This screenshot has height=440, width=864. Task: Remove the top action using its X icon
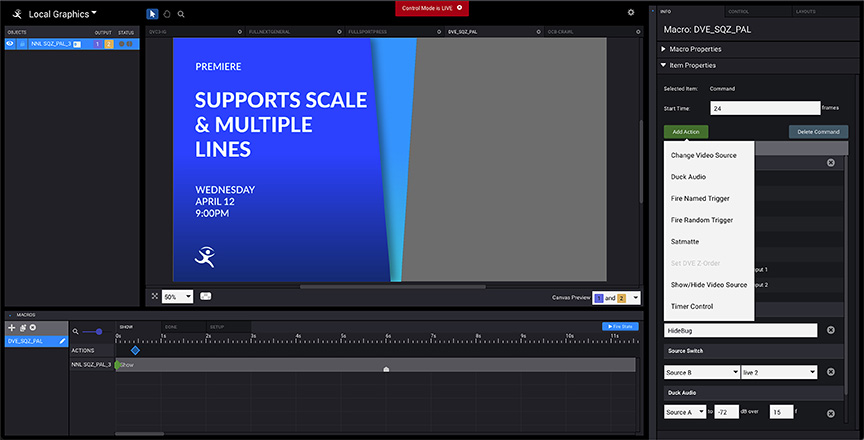tap(830, 162)
